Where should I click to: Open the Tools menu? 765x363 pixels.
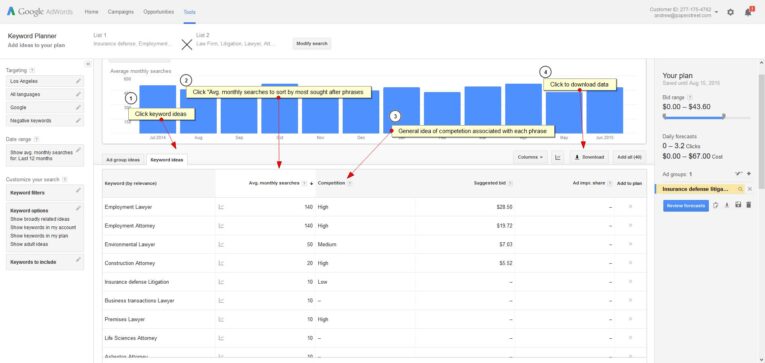tap(190, 12)
